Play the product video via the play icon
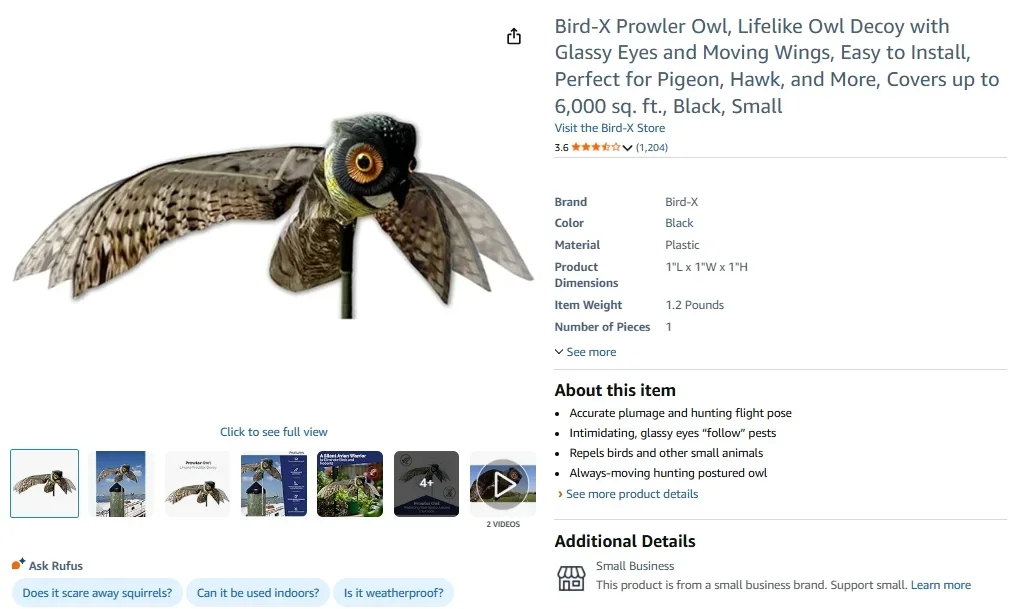This screenshot has width=1022, height=609. pyautogui.click(x=502, y=483)
